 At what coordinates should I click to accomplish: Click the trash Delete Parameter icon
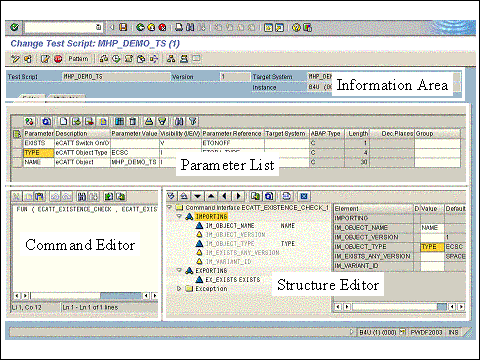click(x=133, y=122)
